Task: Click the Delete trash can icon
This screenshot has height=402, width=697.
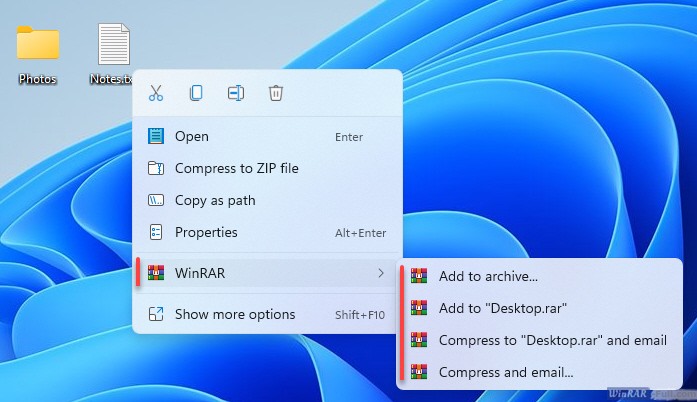Action: [276, 93]
